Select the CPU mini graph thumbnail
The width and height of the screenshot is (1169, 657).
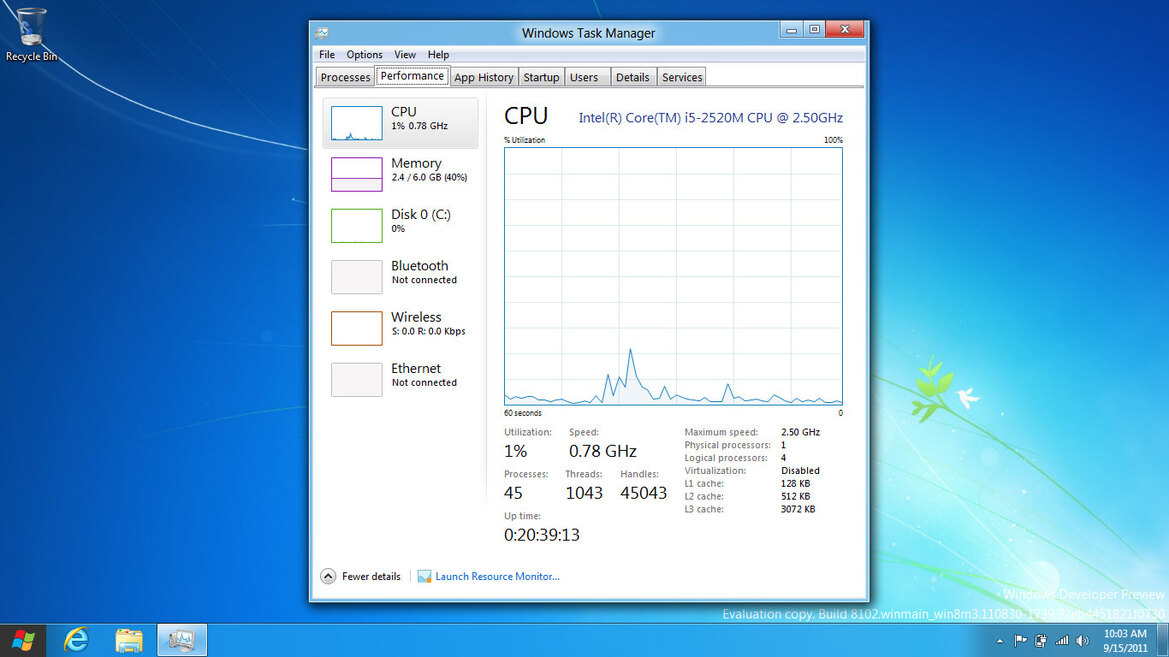356,123
